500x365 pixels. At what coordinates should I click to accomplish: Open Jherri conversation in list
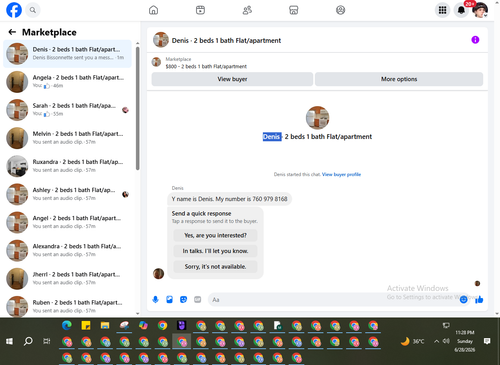tap(67, 279)
